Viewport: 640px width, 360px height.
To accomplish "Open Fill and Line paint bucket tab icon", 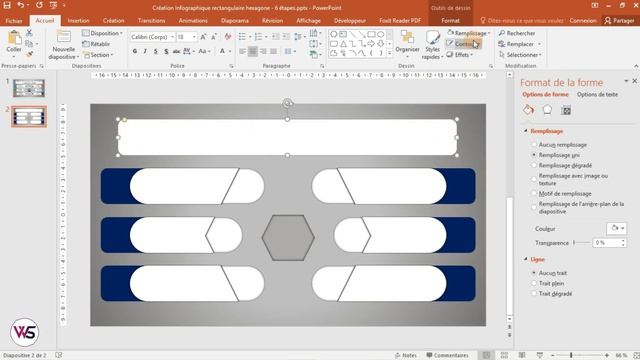I will click(528, 110).
